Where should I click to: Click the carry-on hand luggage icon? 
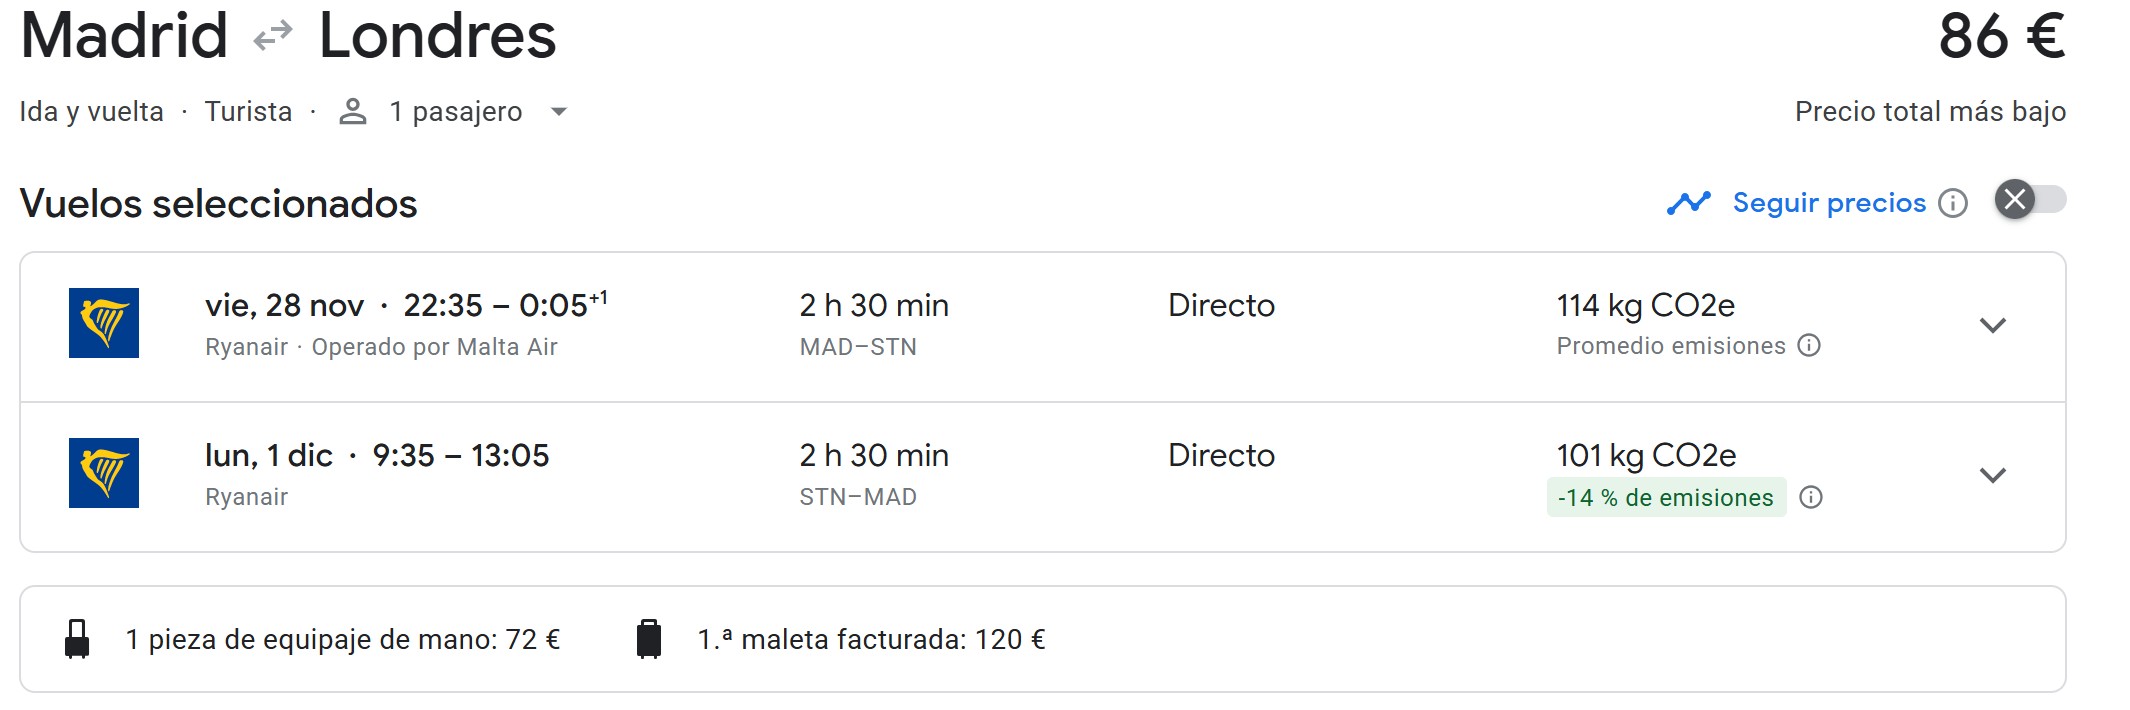pos(77,639)
